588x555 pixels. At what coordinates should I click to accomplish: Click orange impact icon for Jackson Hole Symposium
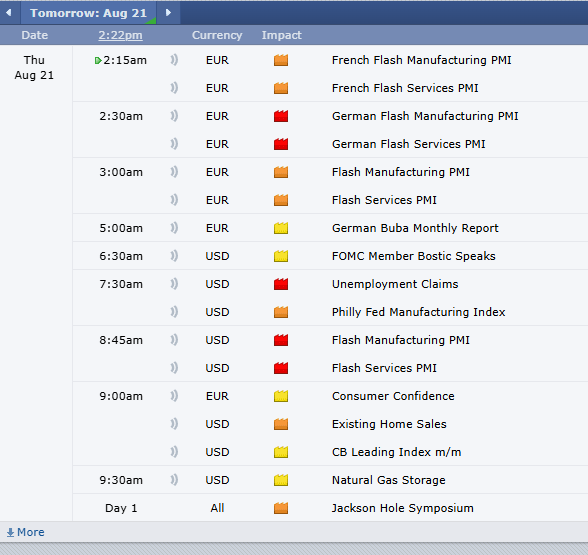(281, 508)
